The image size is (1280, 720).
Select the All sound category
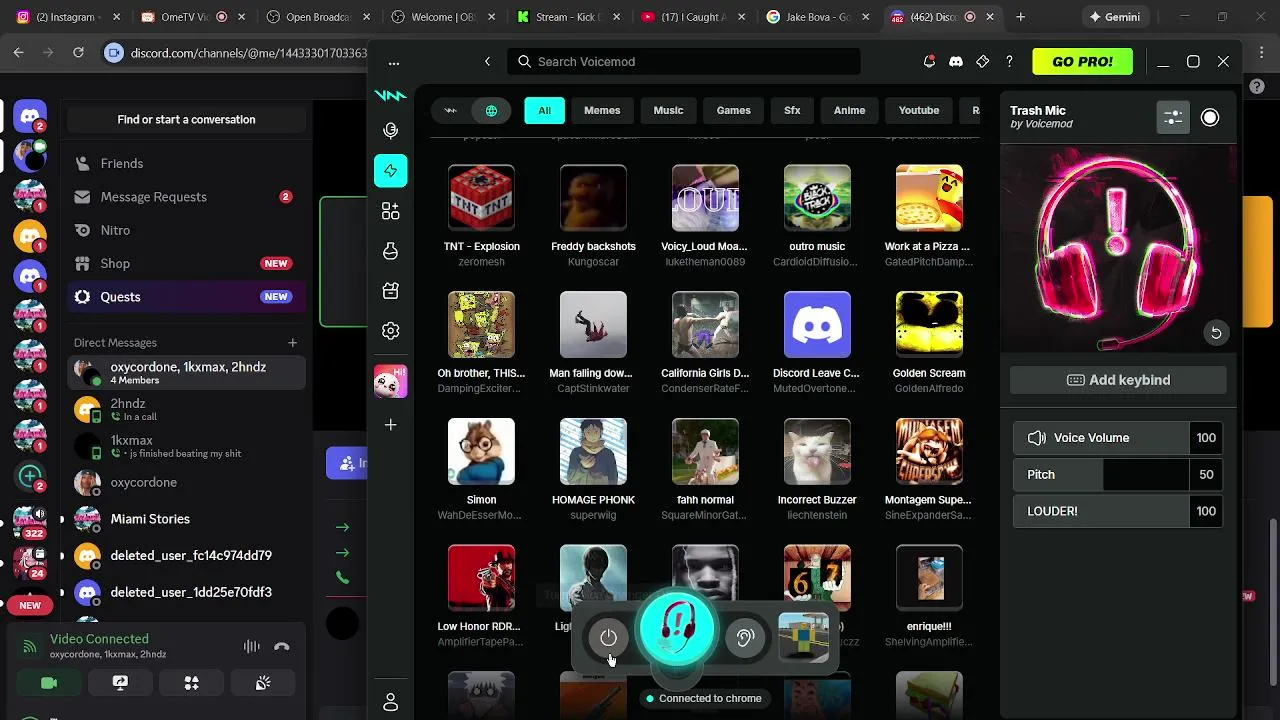544,111
